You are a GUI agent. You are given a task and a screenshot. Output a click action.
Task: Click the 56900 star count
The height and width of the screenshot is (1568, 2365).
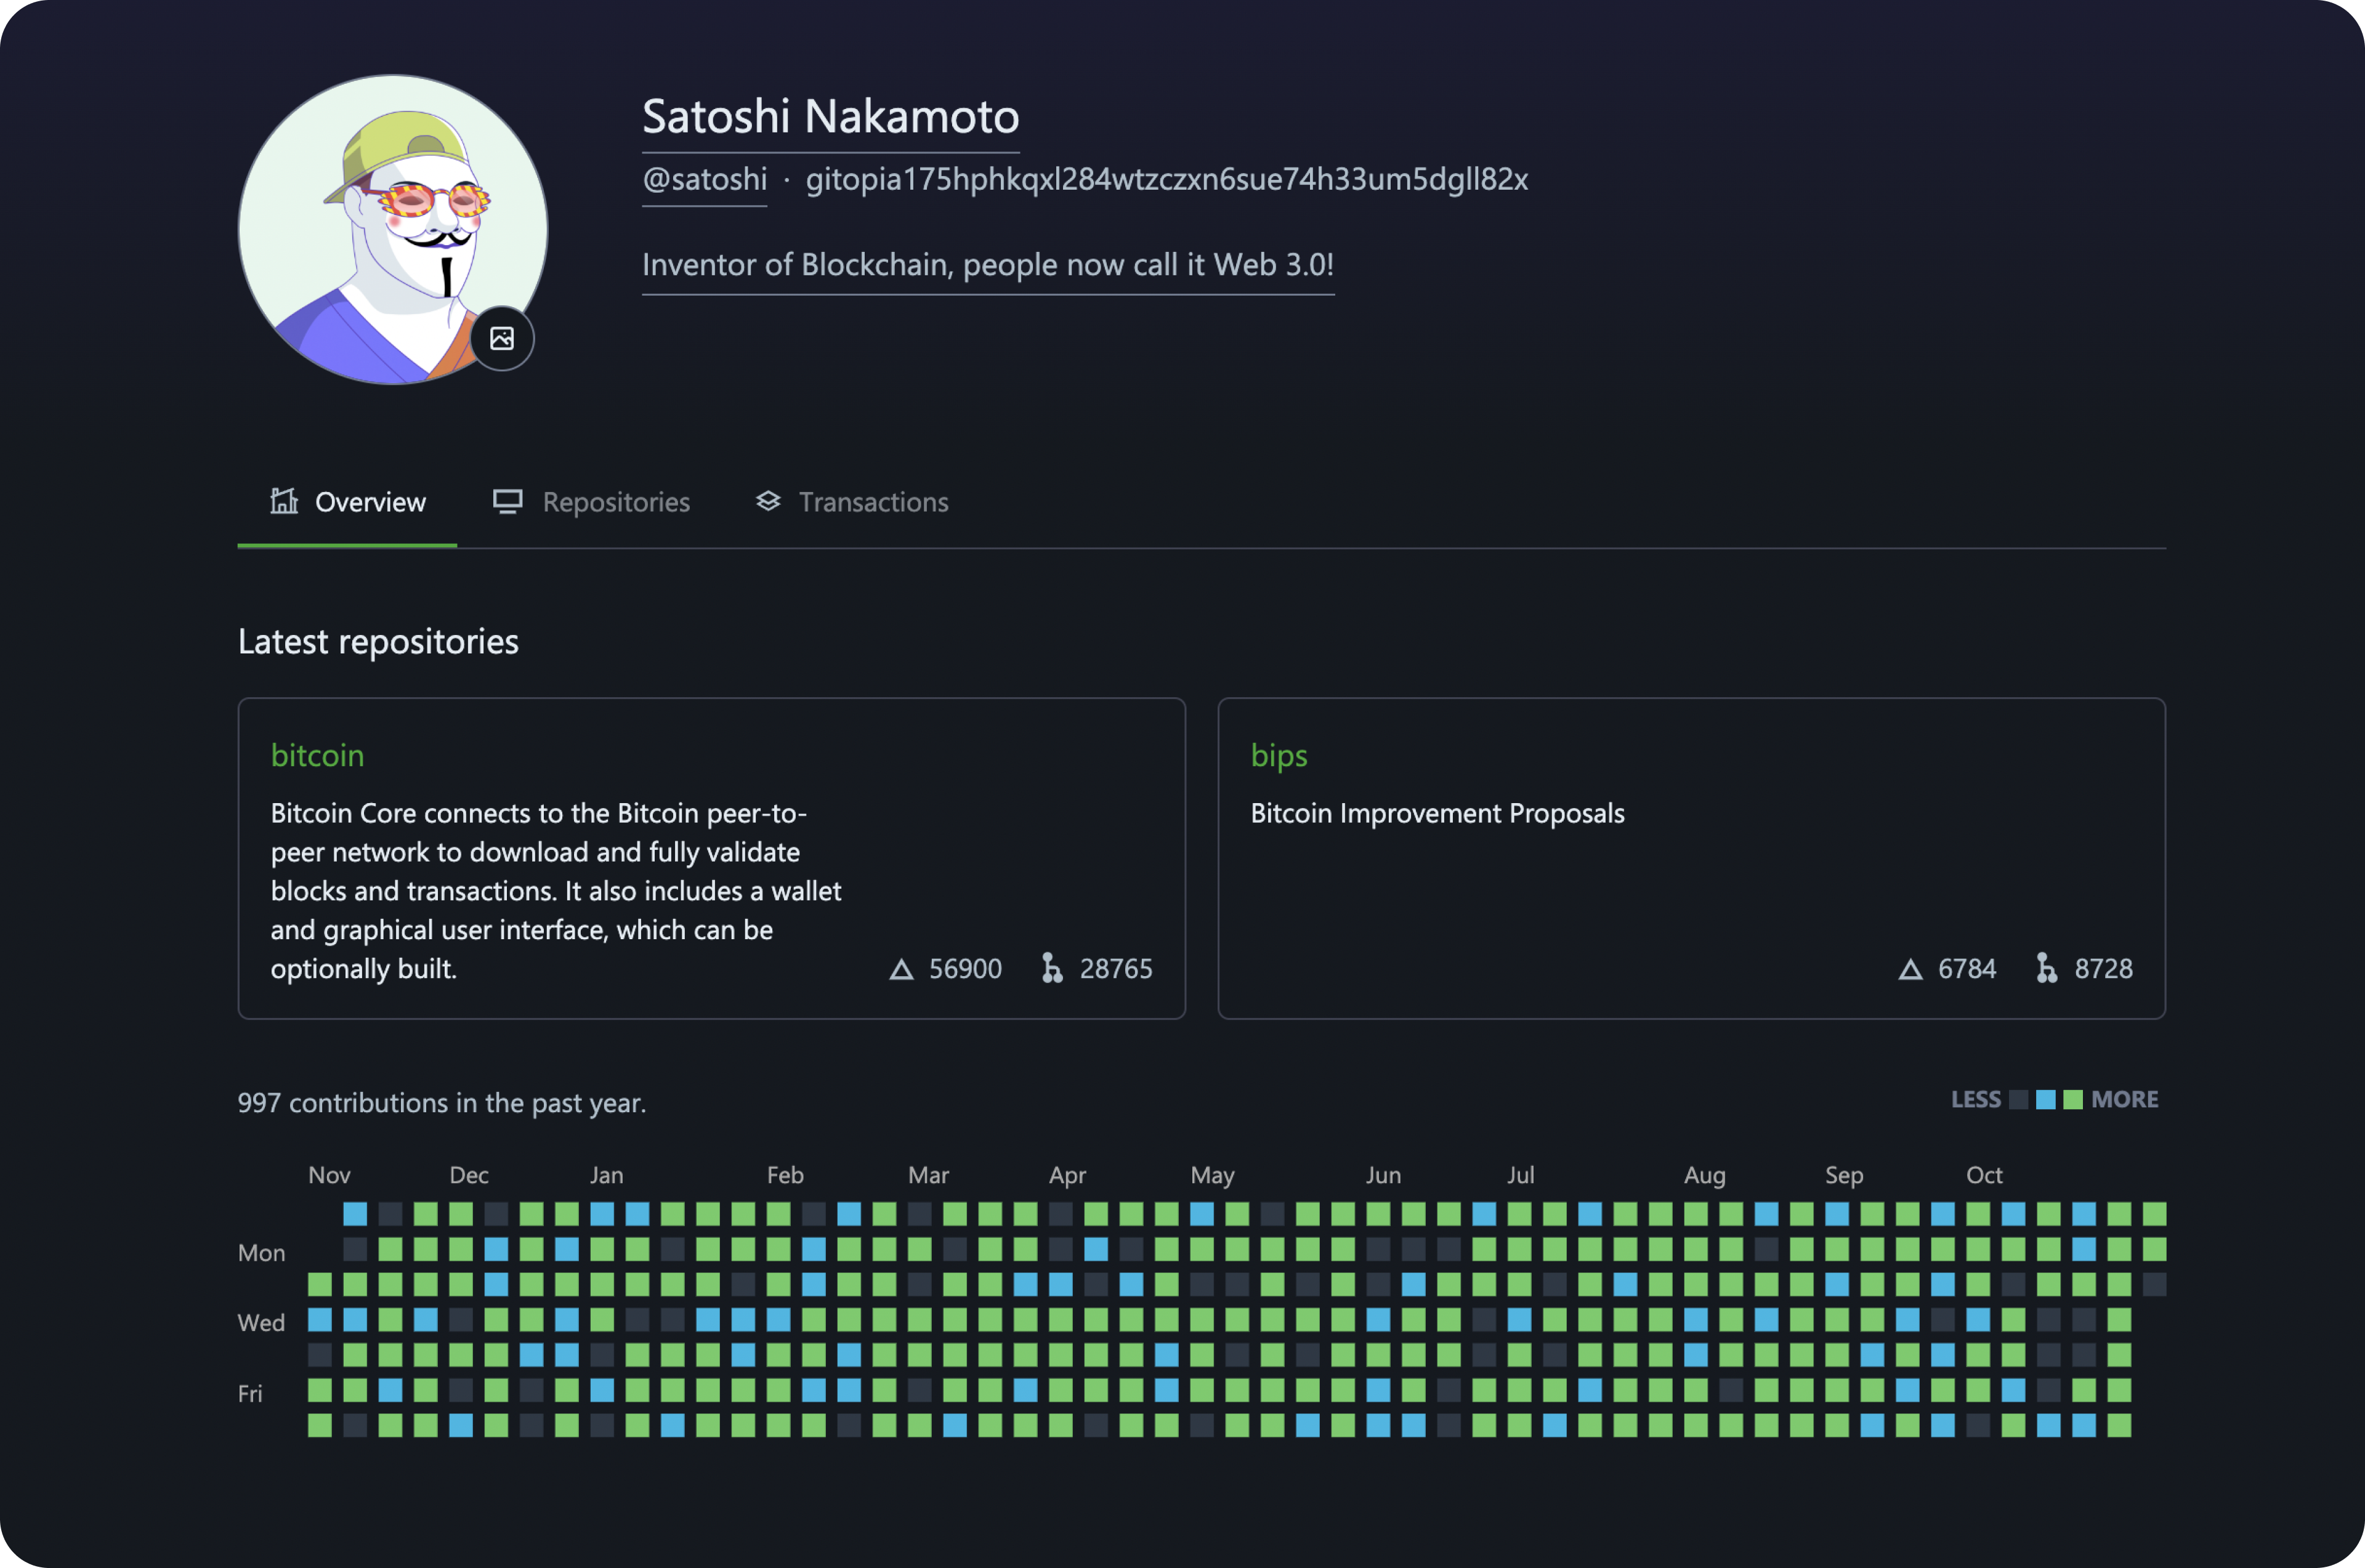click(965, 969)
